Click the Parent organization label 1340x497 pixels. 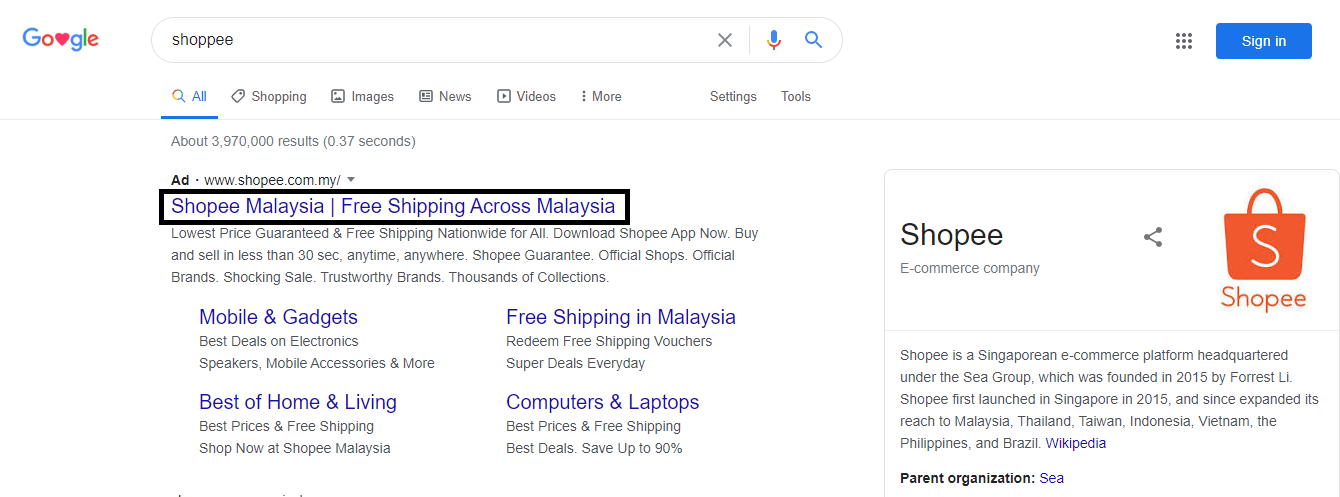tap(968, 478)
